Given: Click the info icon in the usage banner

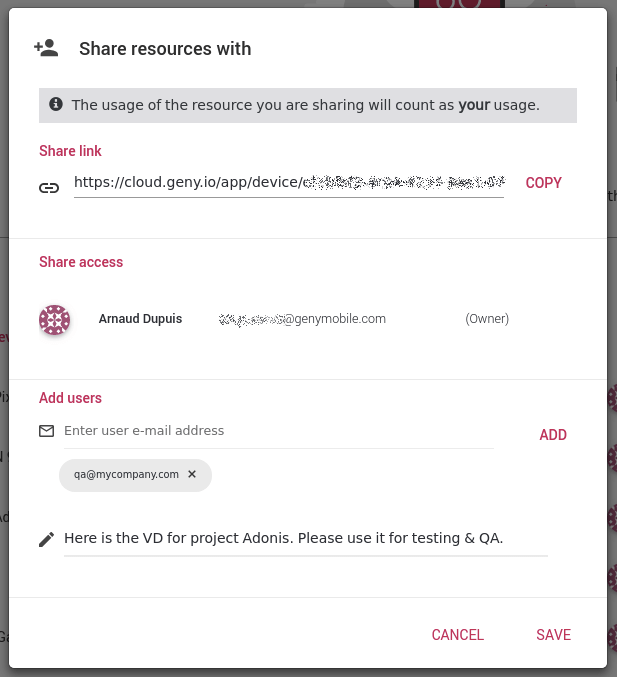Looking at the screenshot, I should (x=56, y=104).
